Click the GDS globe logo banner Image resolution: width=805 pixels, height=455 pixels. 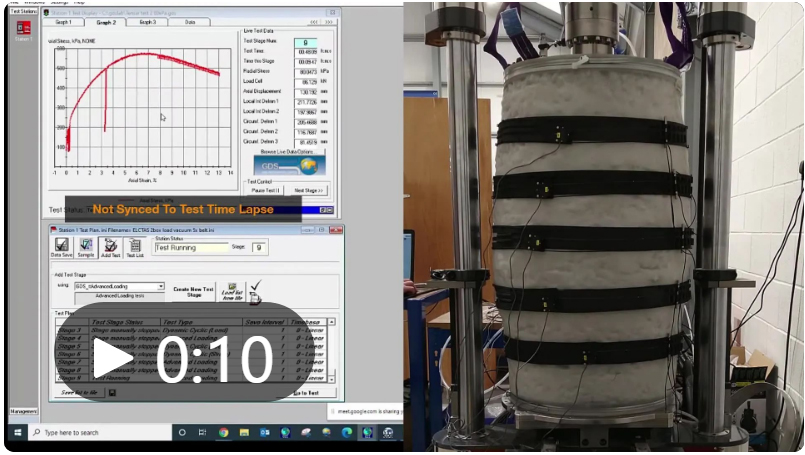(x=290, y=166)
